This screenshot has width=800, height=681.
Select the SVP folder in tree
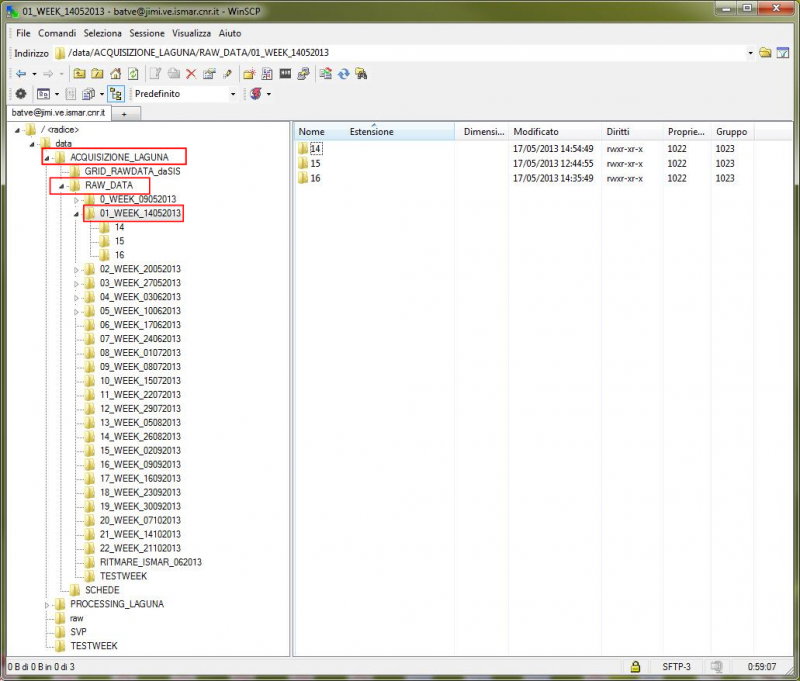[78, 632]
